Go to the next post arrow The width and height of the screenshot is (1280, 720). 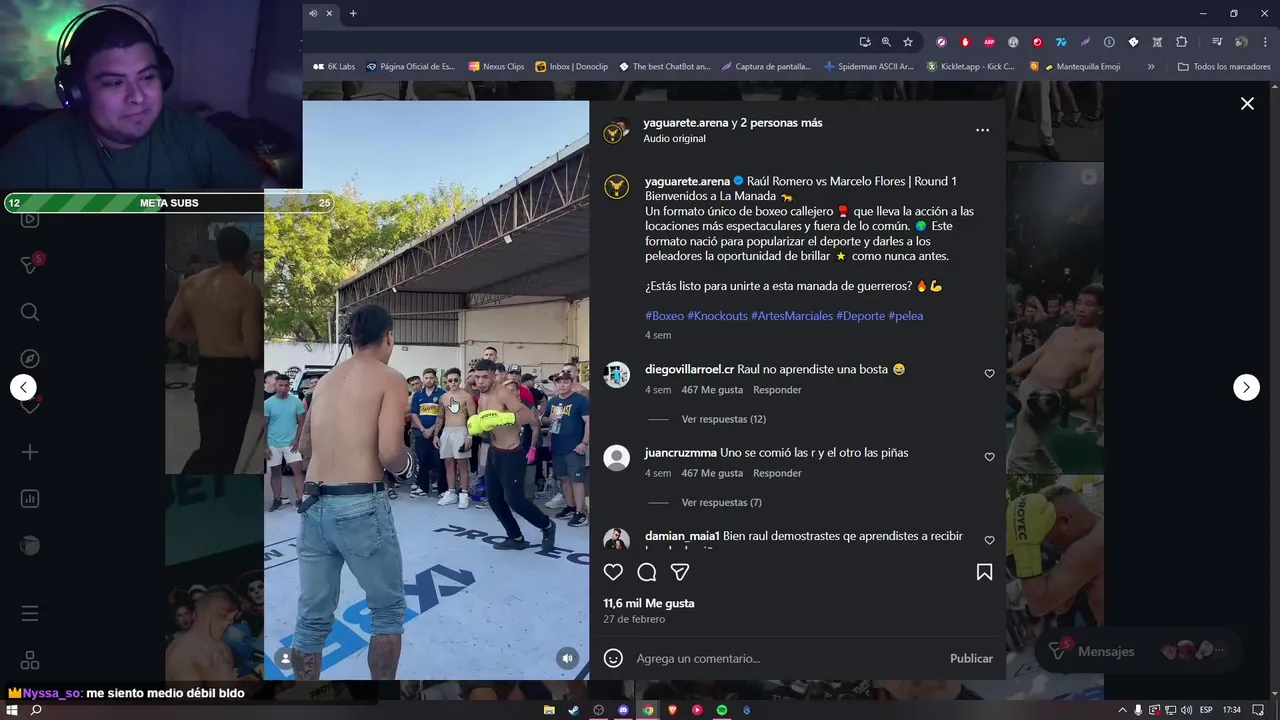click(x=1246, y=387)
